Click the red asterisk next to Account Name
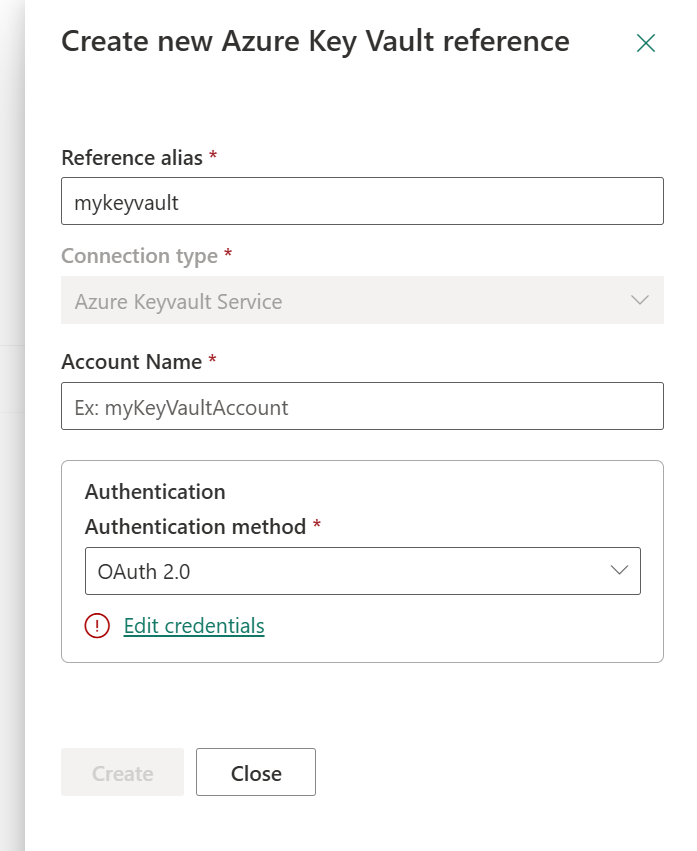The width and height of the screenshot is (697, 851). click(x=212, y=359)
